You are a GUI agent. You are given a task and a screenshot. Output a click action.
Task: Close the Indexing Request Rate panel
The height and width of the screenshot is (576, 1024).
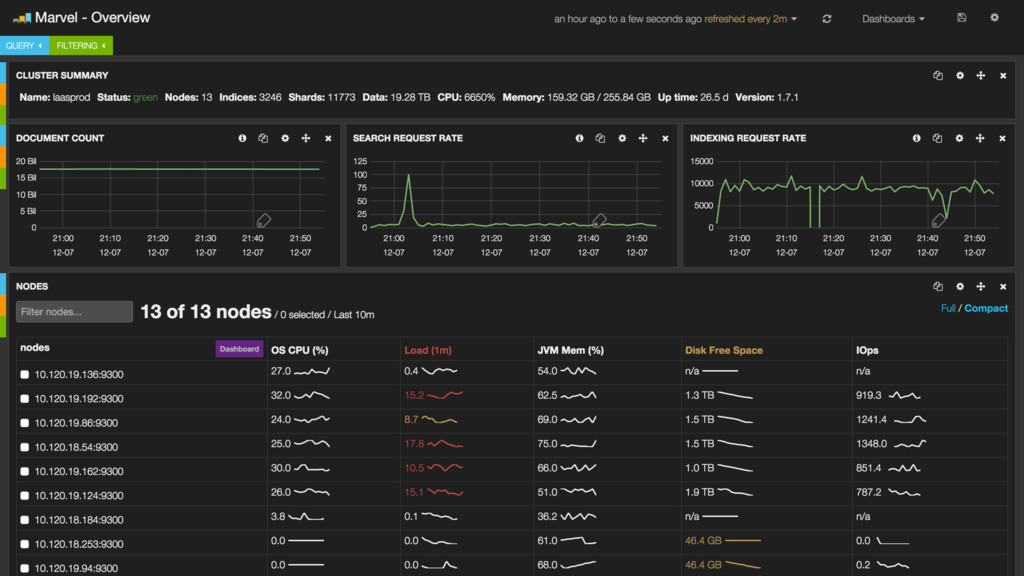pos(1002,138)
